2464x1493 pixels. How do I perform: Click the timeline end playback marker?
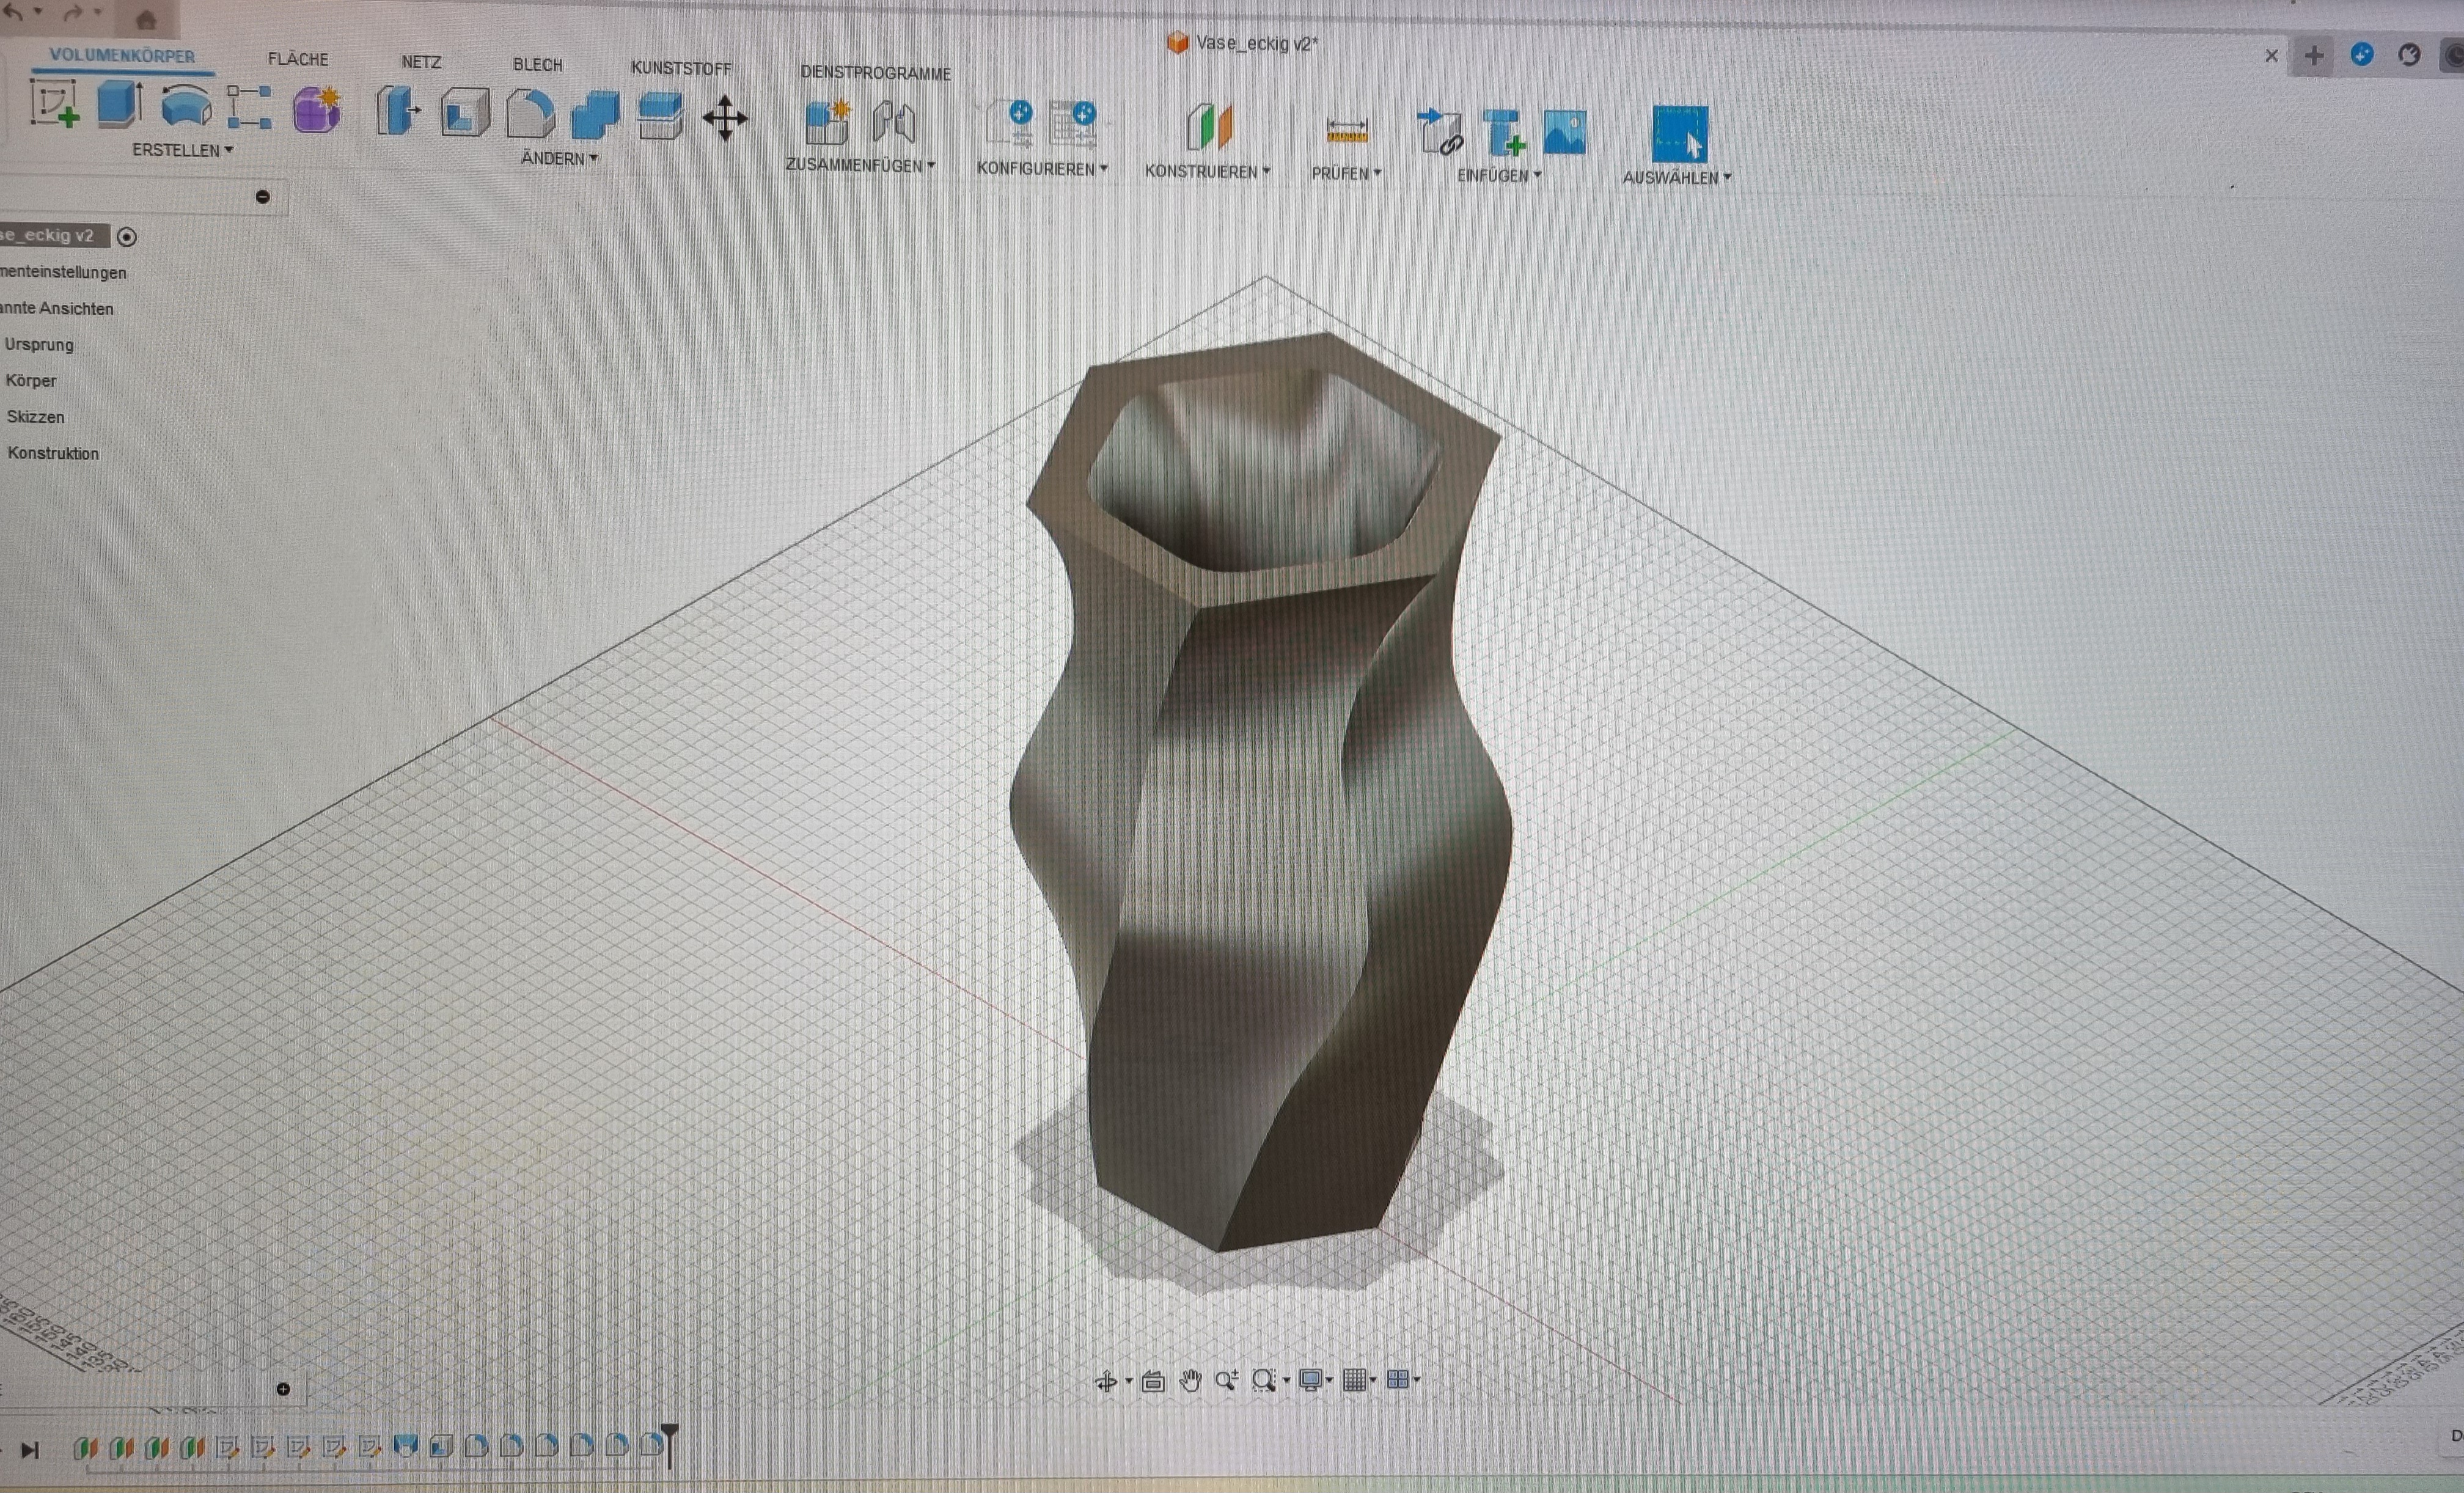click(x=669, y=1445)
